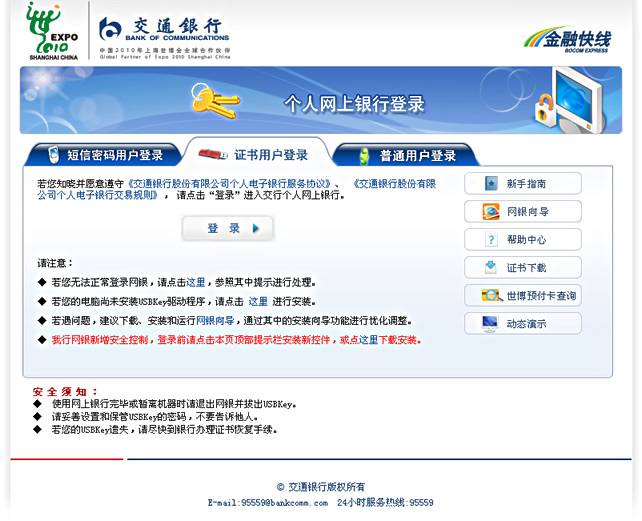Screen dimensions: 642x521
Task: Click the 登录 button
Action: point(228,228)
